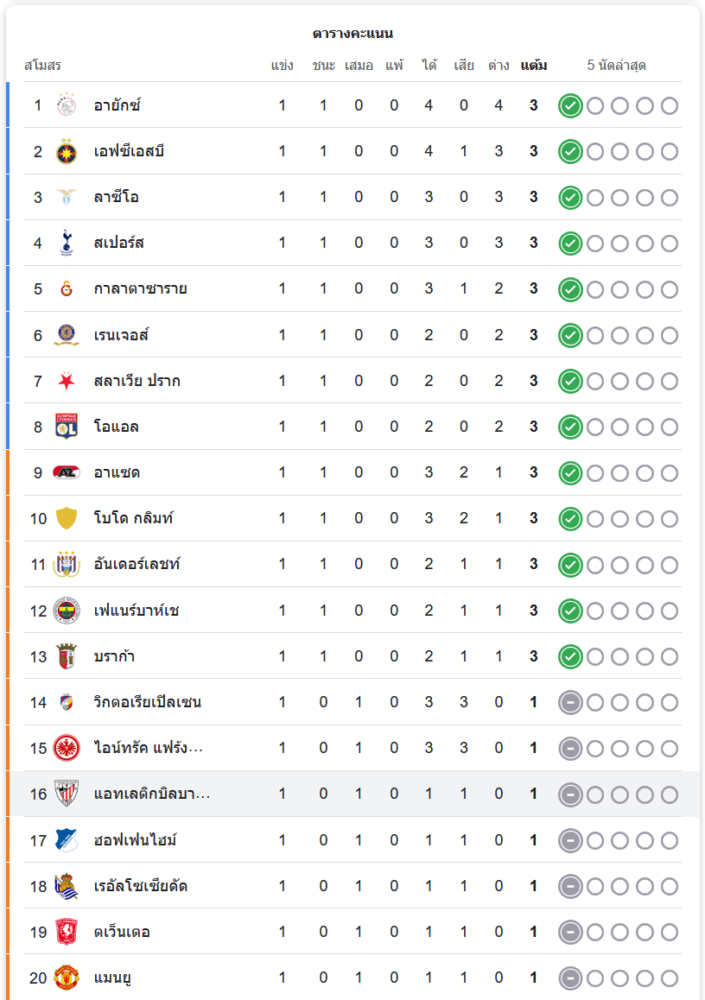Click Viktoria Plzeň's grey draw indicator
Image resolution: width=705 pixels, height=1000 pixels.
(570, 702)
